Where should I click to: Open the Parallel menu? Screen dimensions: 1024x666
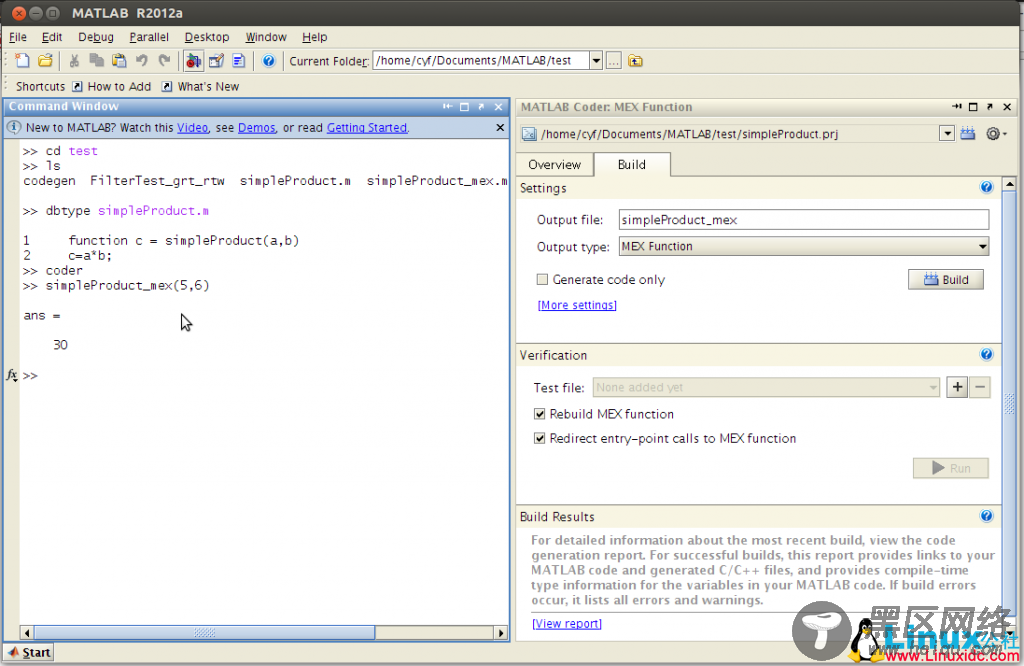click(x=149, y=37)
